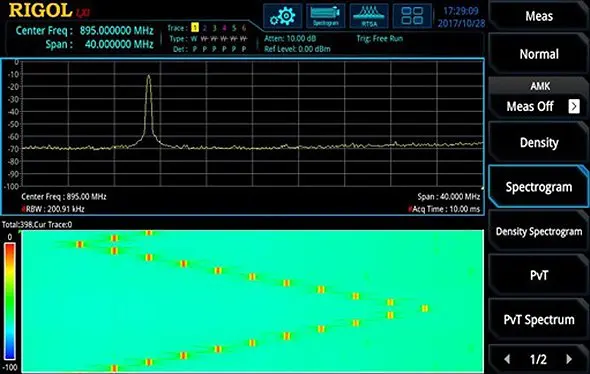Select trace 2 indicator

coord(205,28)
